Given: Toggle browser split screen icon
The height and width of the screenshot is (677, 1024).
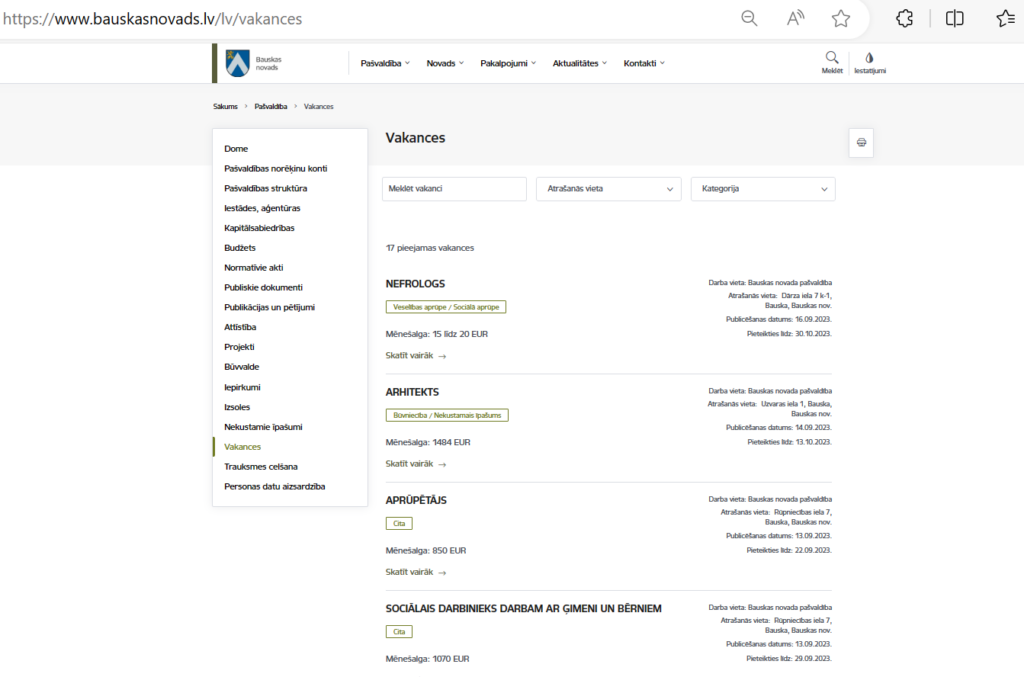Looking at the screenshot, I should click(955, 18).
